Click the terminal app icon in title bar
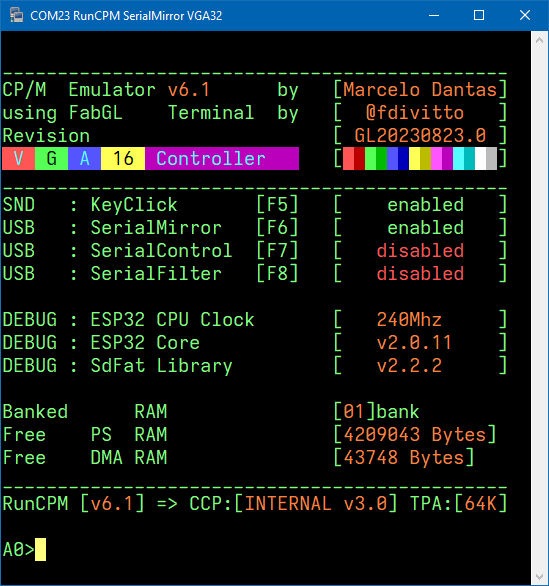The height and width of the screenshot is (586, 549). point(16,15)
